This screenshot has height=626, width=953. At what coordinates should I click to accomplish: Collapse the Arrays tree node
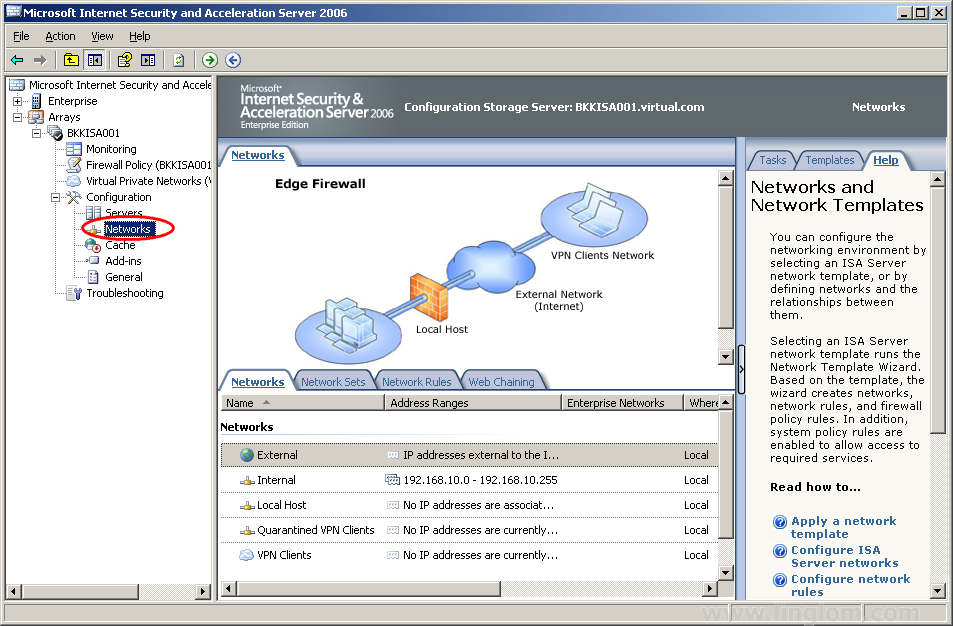click(18, 117)
